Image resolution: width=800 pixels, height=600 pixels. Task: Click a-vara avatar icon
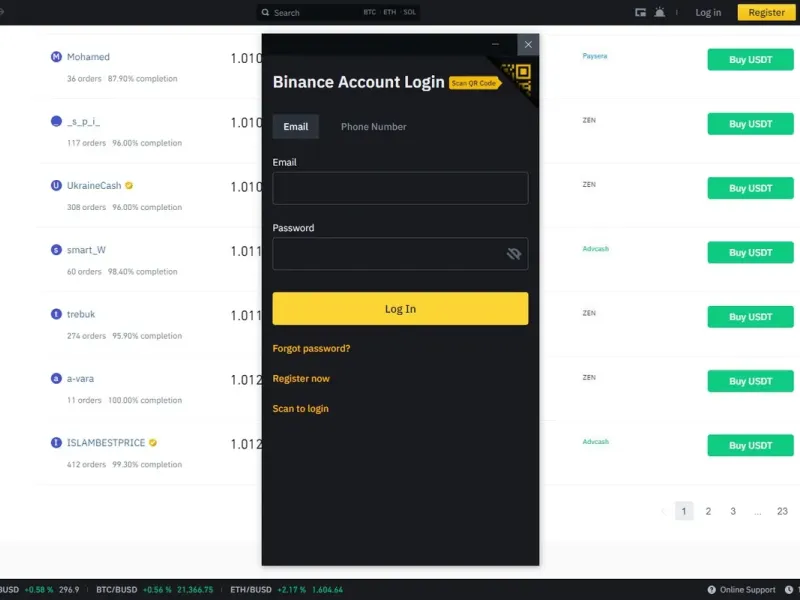(56, 379)
